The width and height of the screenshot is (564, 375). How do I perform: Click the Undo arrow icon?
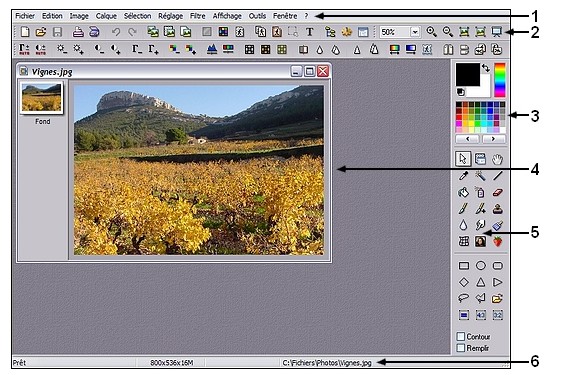116,32
